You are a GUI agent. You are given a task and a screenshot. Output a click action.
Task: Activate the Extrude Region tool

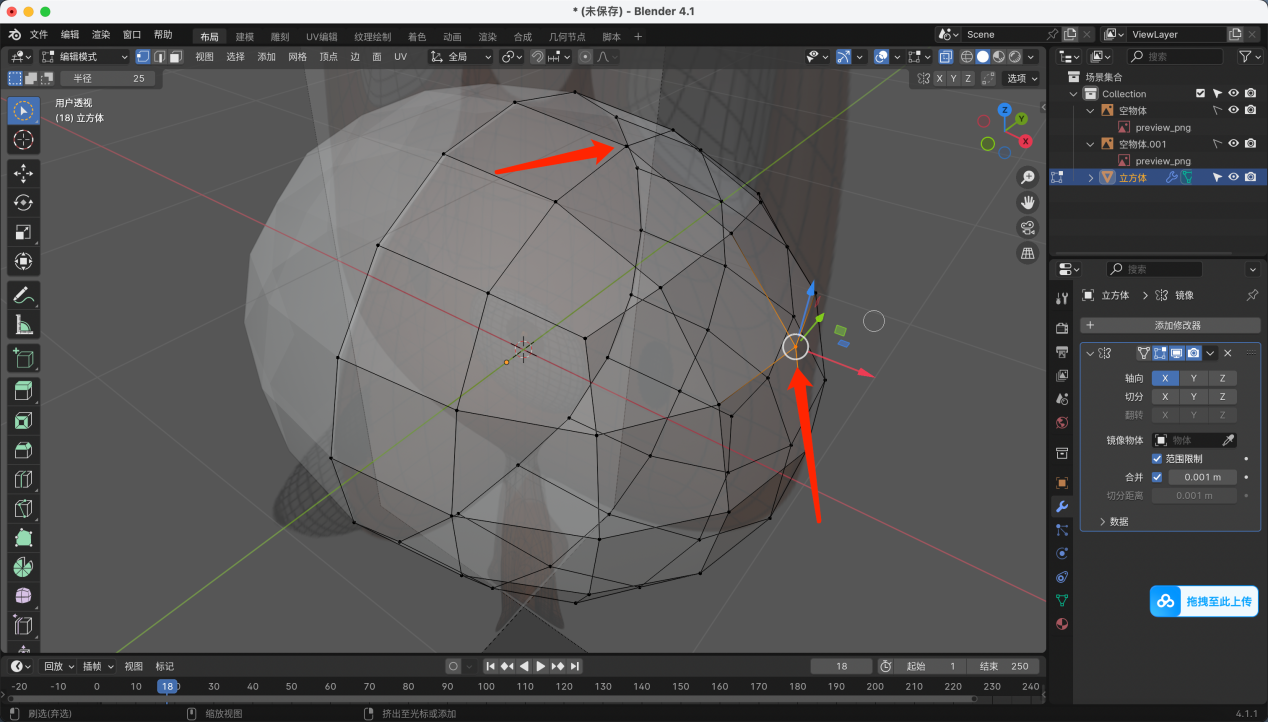pos(23,392)
